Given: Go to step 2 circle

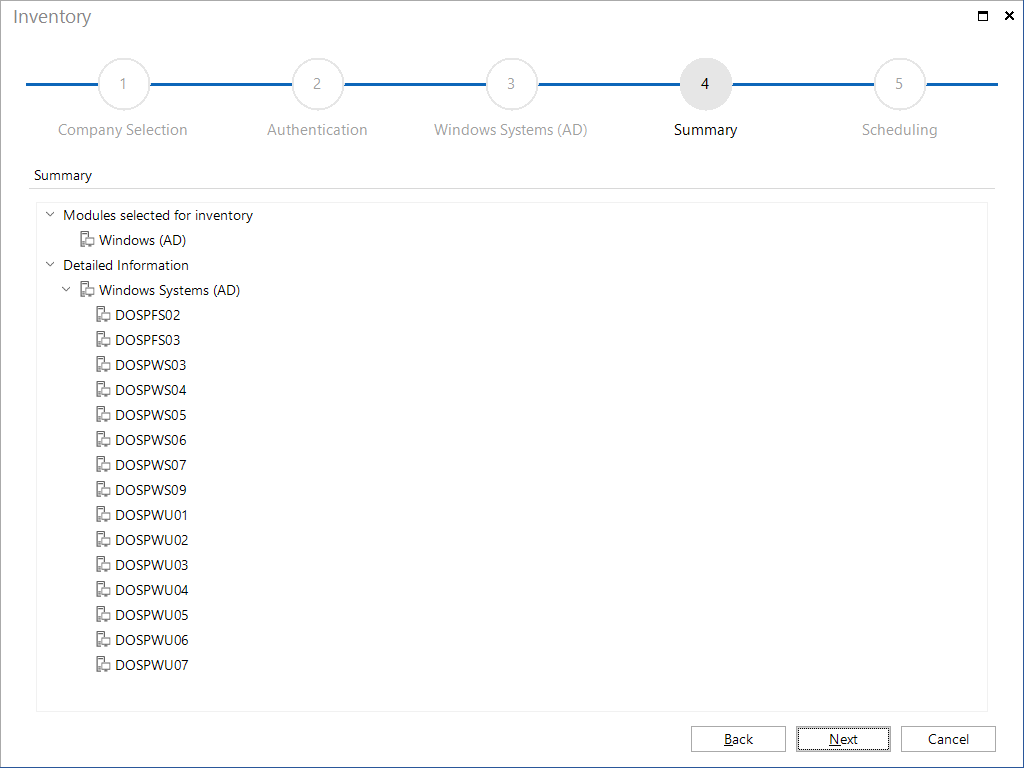Looking at the screenshot, I should tap(317, 84).
